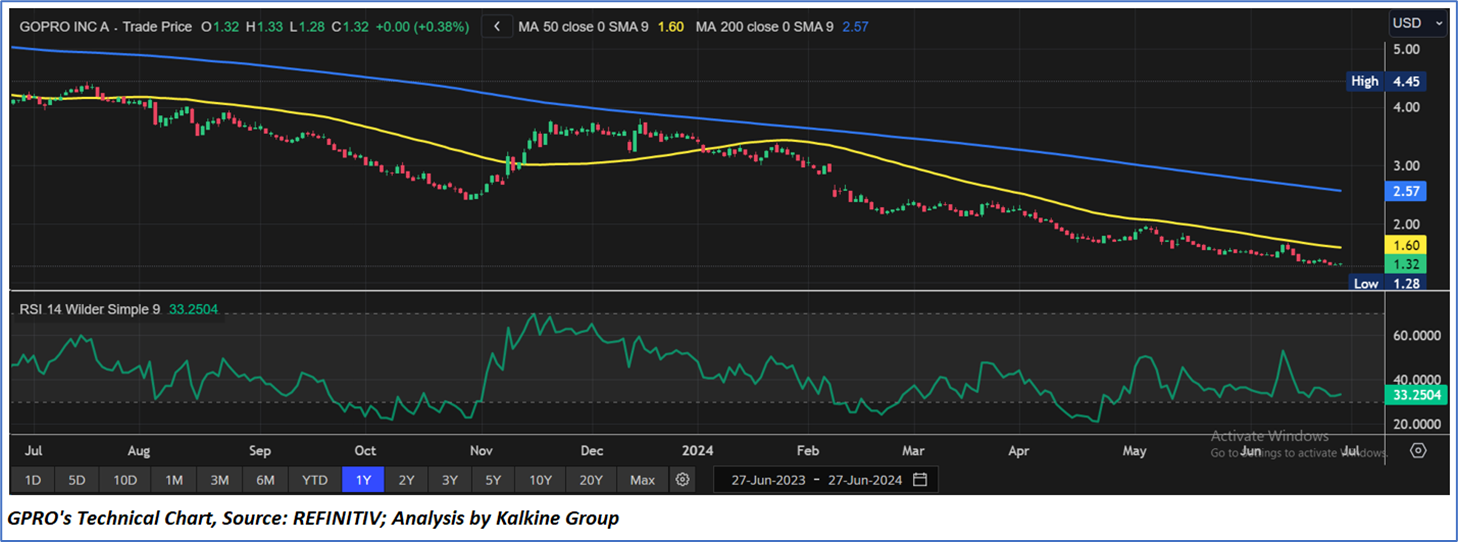The height and width of the screenshot is (542, 1458).
Task: Open chart axis settings icon at bottom right
Action: (x=1417, y=450)
